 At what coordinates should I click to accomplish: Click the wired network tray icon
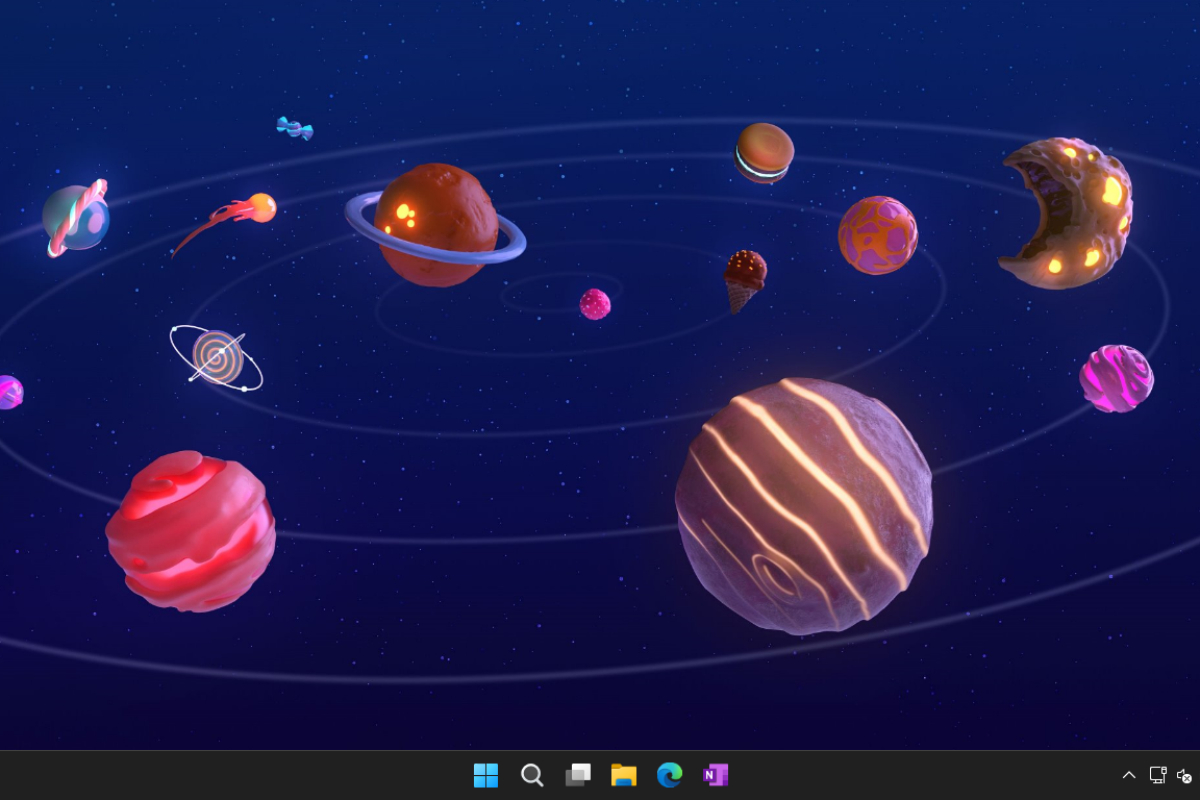1158,775
